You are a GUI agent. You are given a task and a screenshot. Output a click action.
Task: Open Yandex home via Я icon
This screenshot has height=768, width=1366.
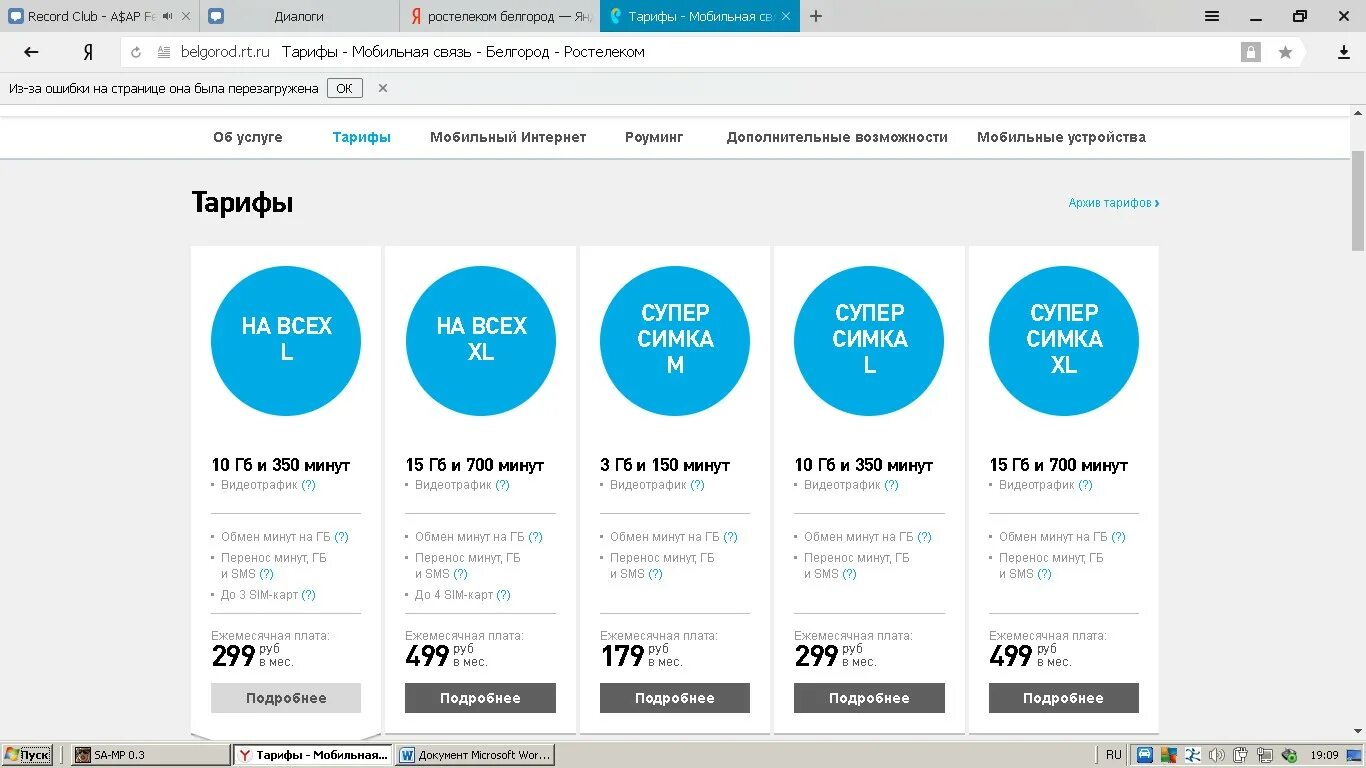(88, 53)
